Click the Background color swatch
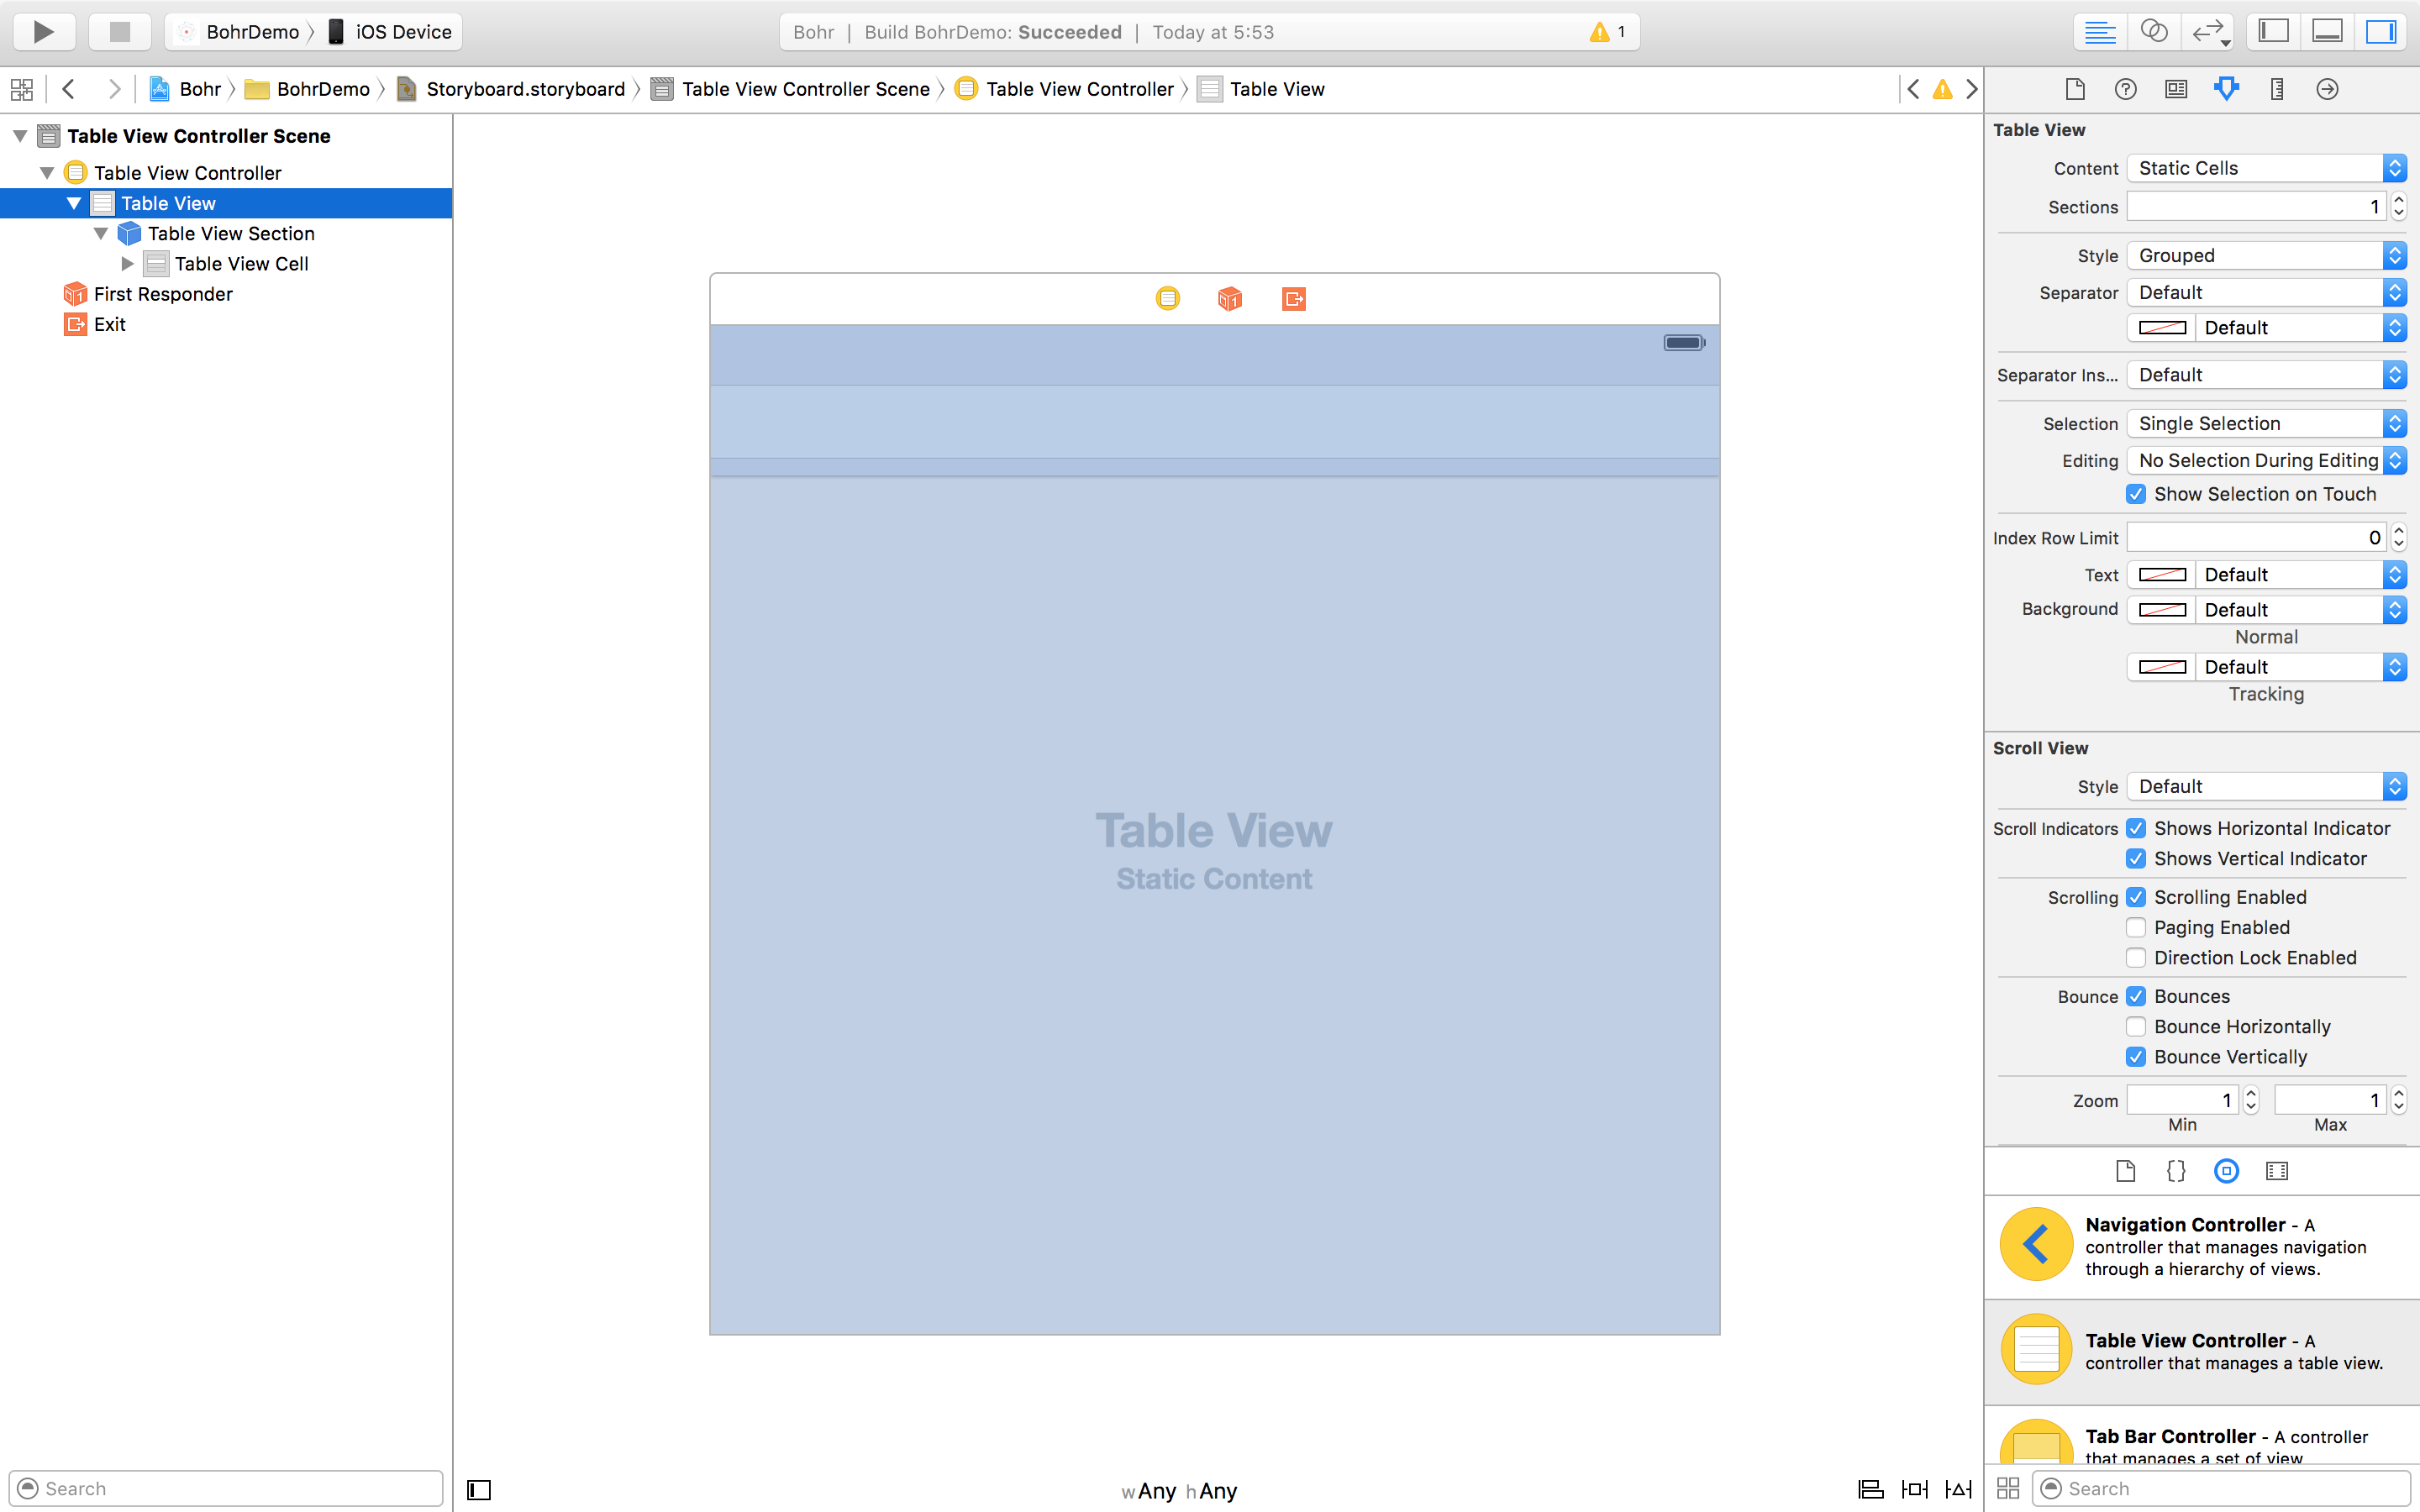Viewport: 2420px width, 1512px height. (x=2162, y=610)
